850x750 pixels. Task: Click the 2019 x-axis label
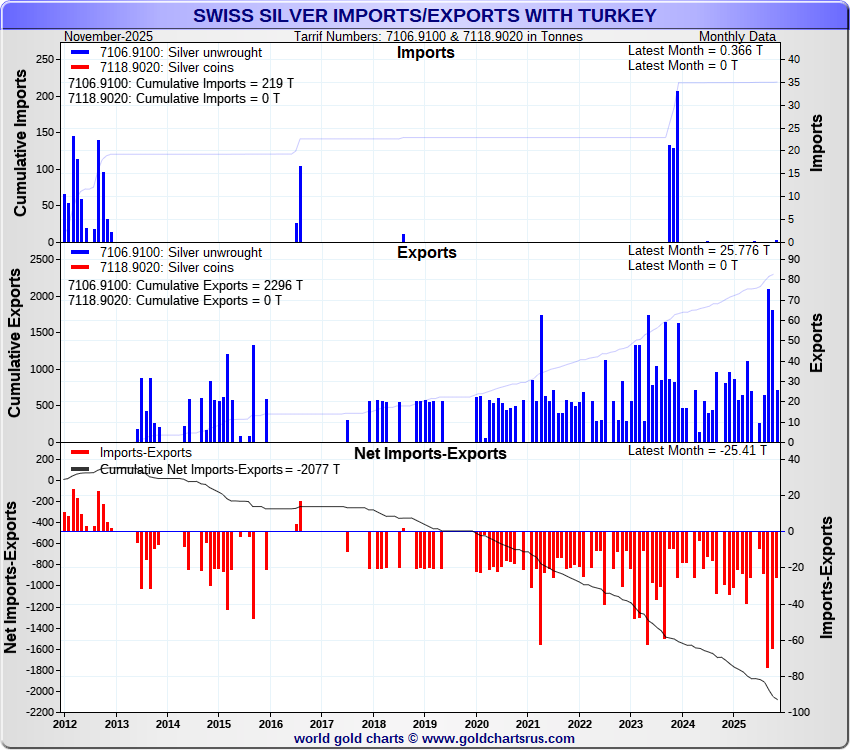click(424, 724)
